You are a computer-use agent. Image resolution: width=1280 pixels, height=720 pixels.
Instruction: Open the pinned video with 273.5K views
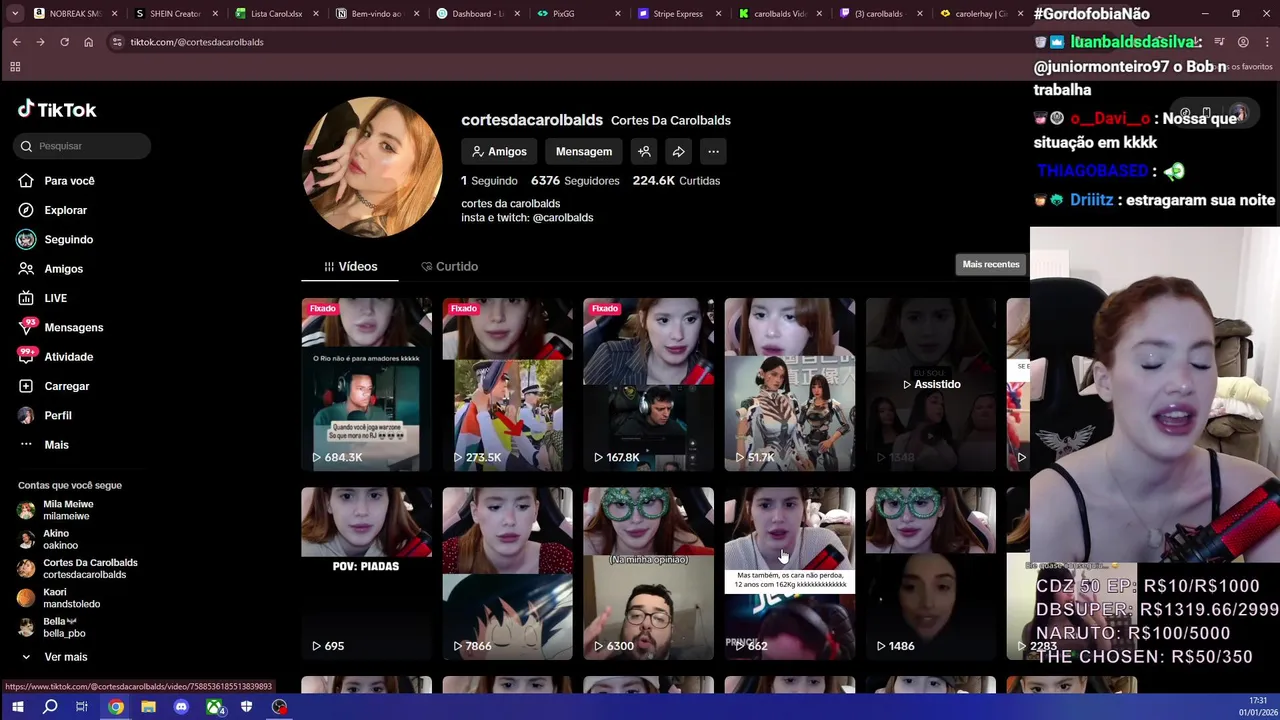coord(508,384)
